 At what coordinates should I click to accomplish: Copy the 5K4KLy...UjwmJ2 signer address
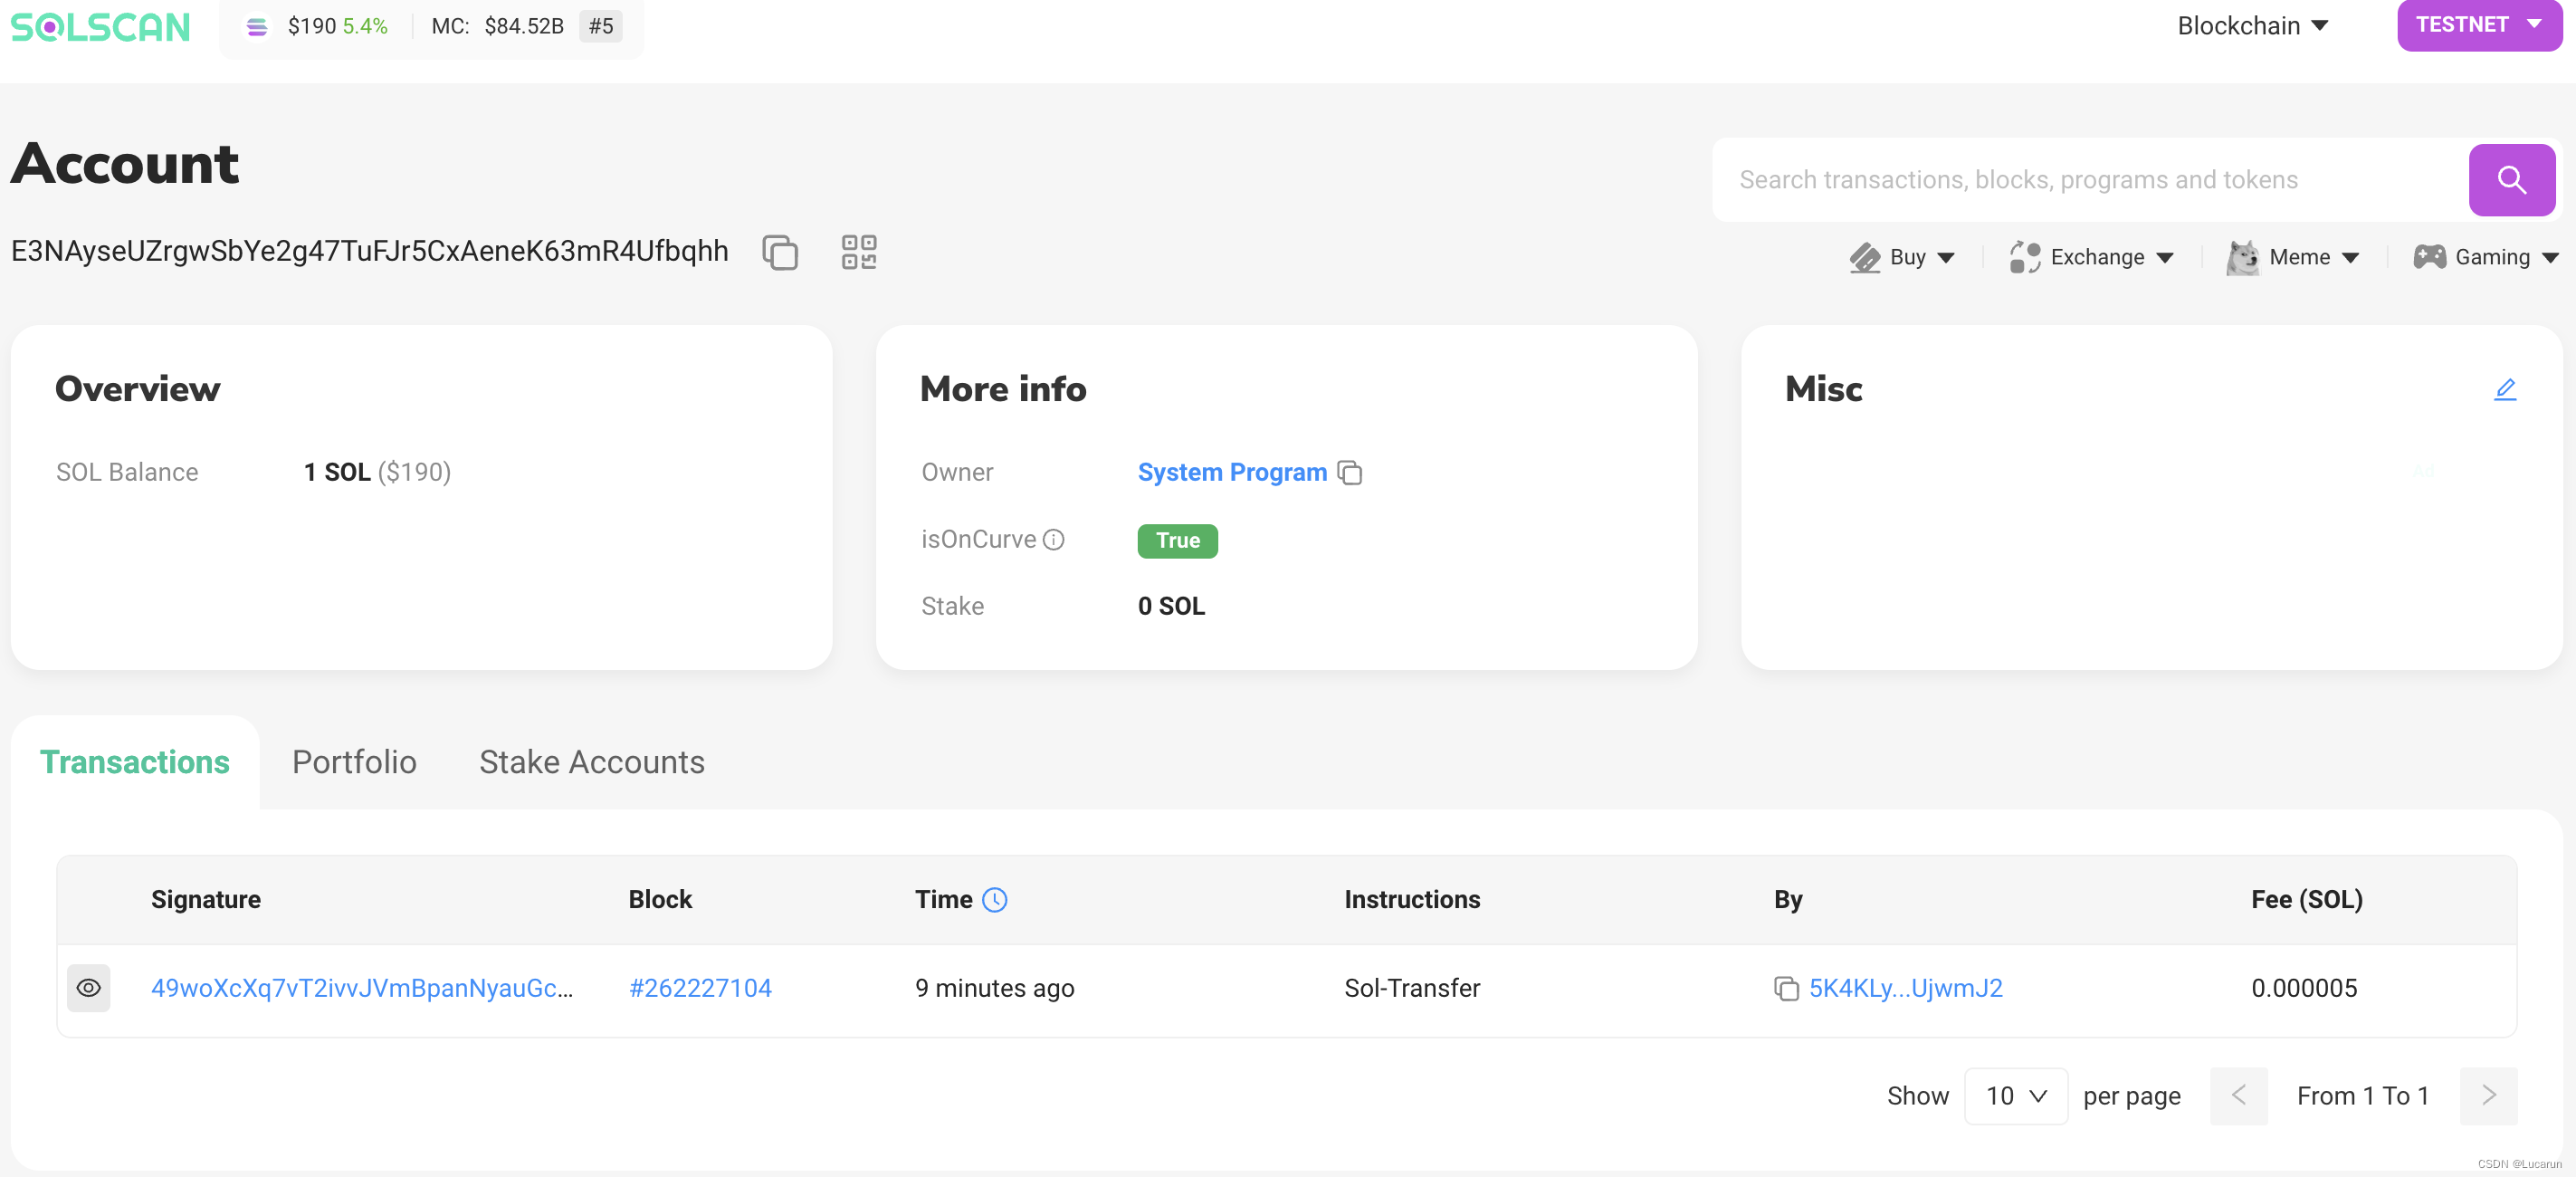(x=1785, y=988)
